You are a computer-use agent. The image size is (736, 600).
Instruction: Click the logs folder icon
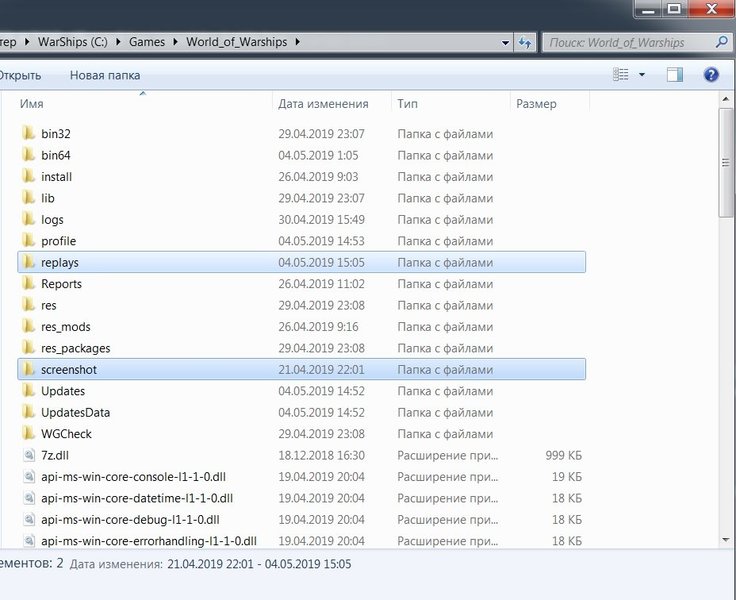click(29, 219)
